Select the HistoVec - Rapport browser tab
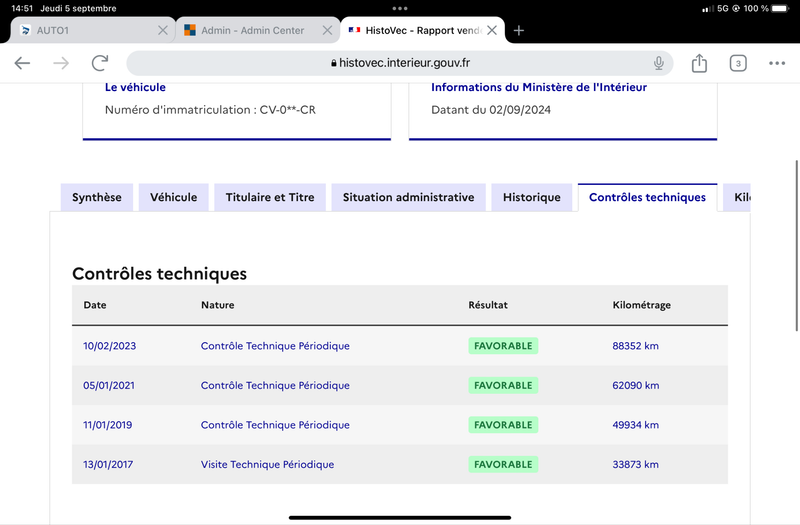800x525 pixels. pyautogui.click(x=422, y=31)
